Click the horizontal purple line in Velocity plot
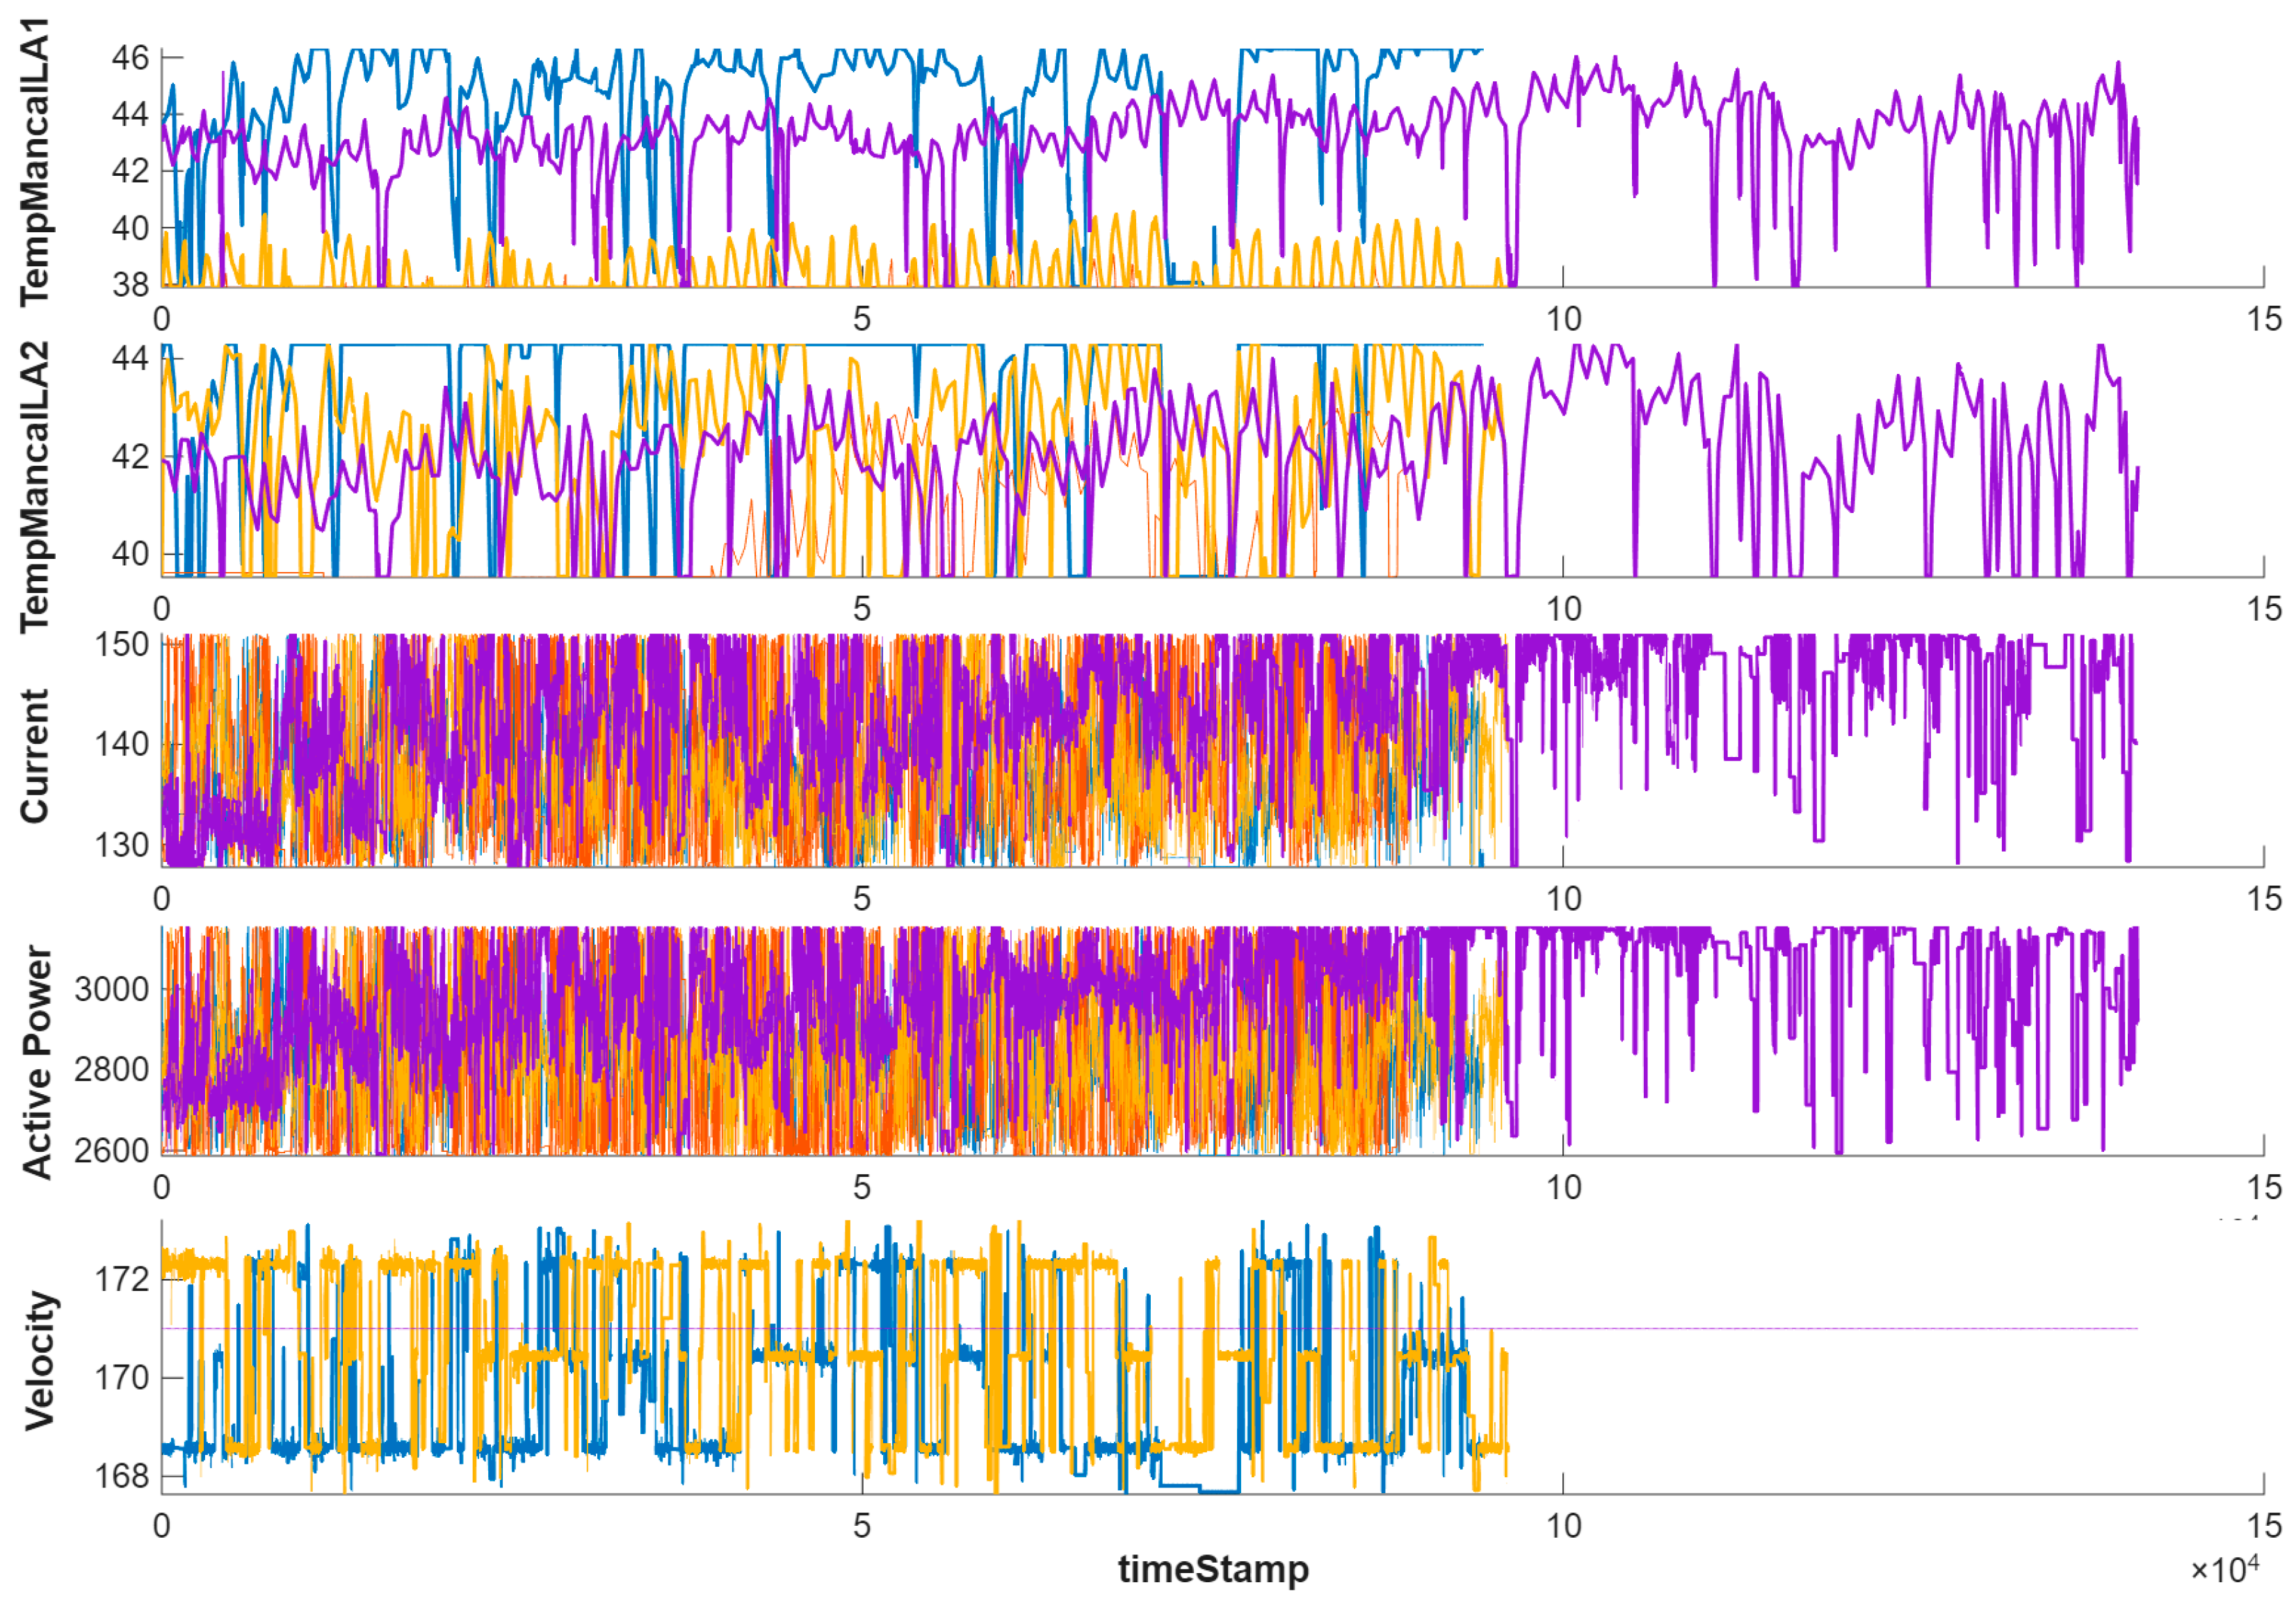 1800,1329
